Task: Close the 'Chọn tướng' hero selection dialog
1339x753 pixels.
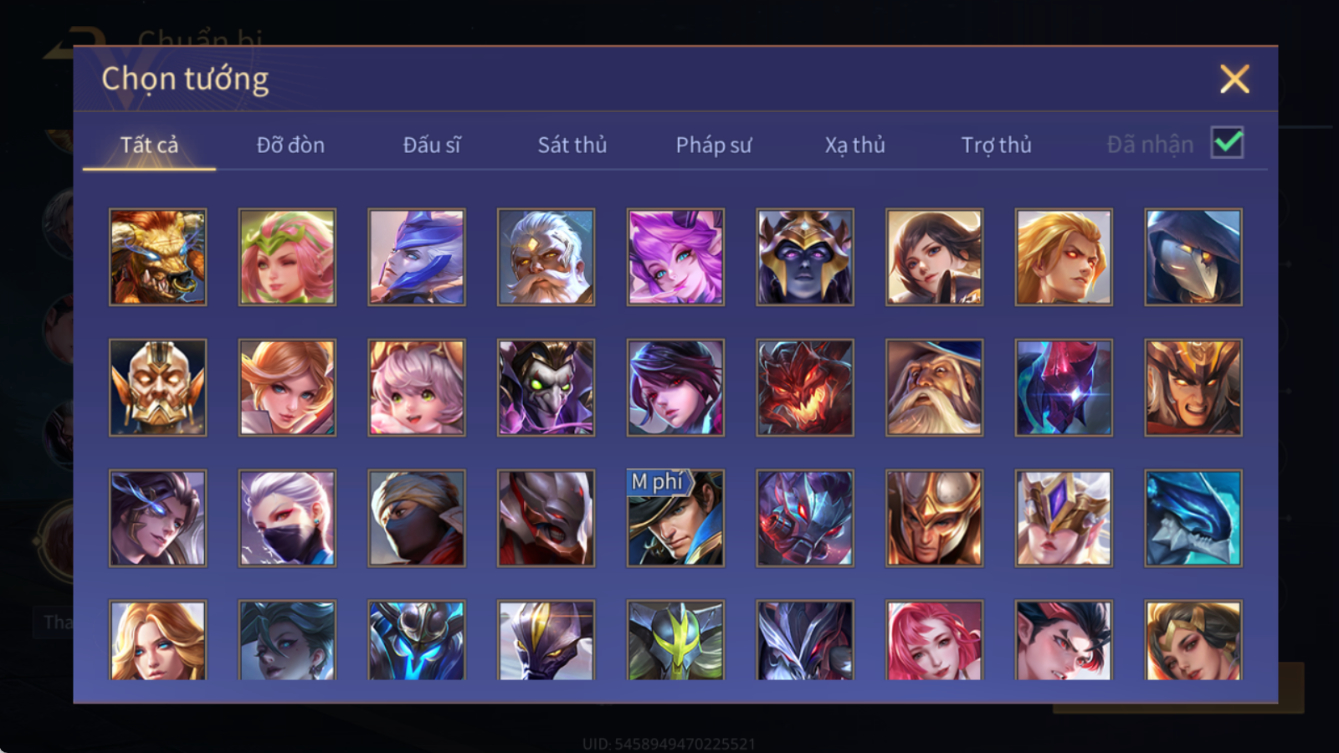Action: 1234,79
